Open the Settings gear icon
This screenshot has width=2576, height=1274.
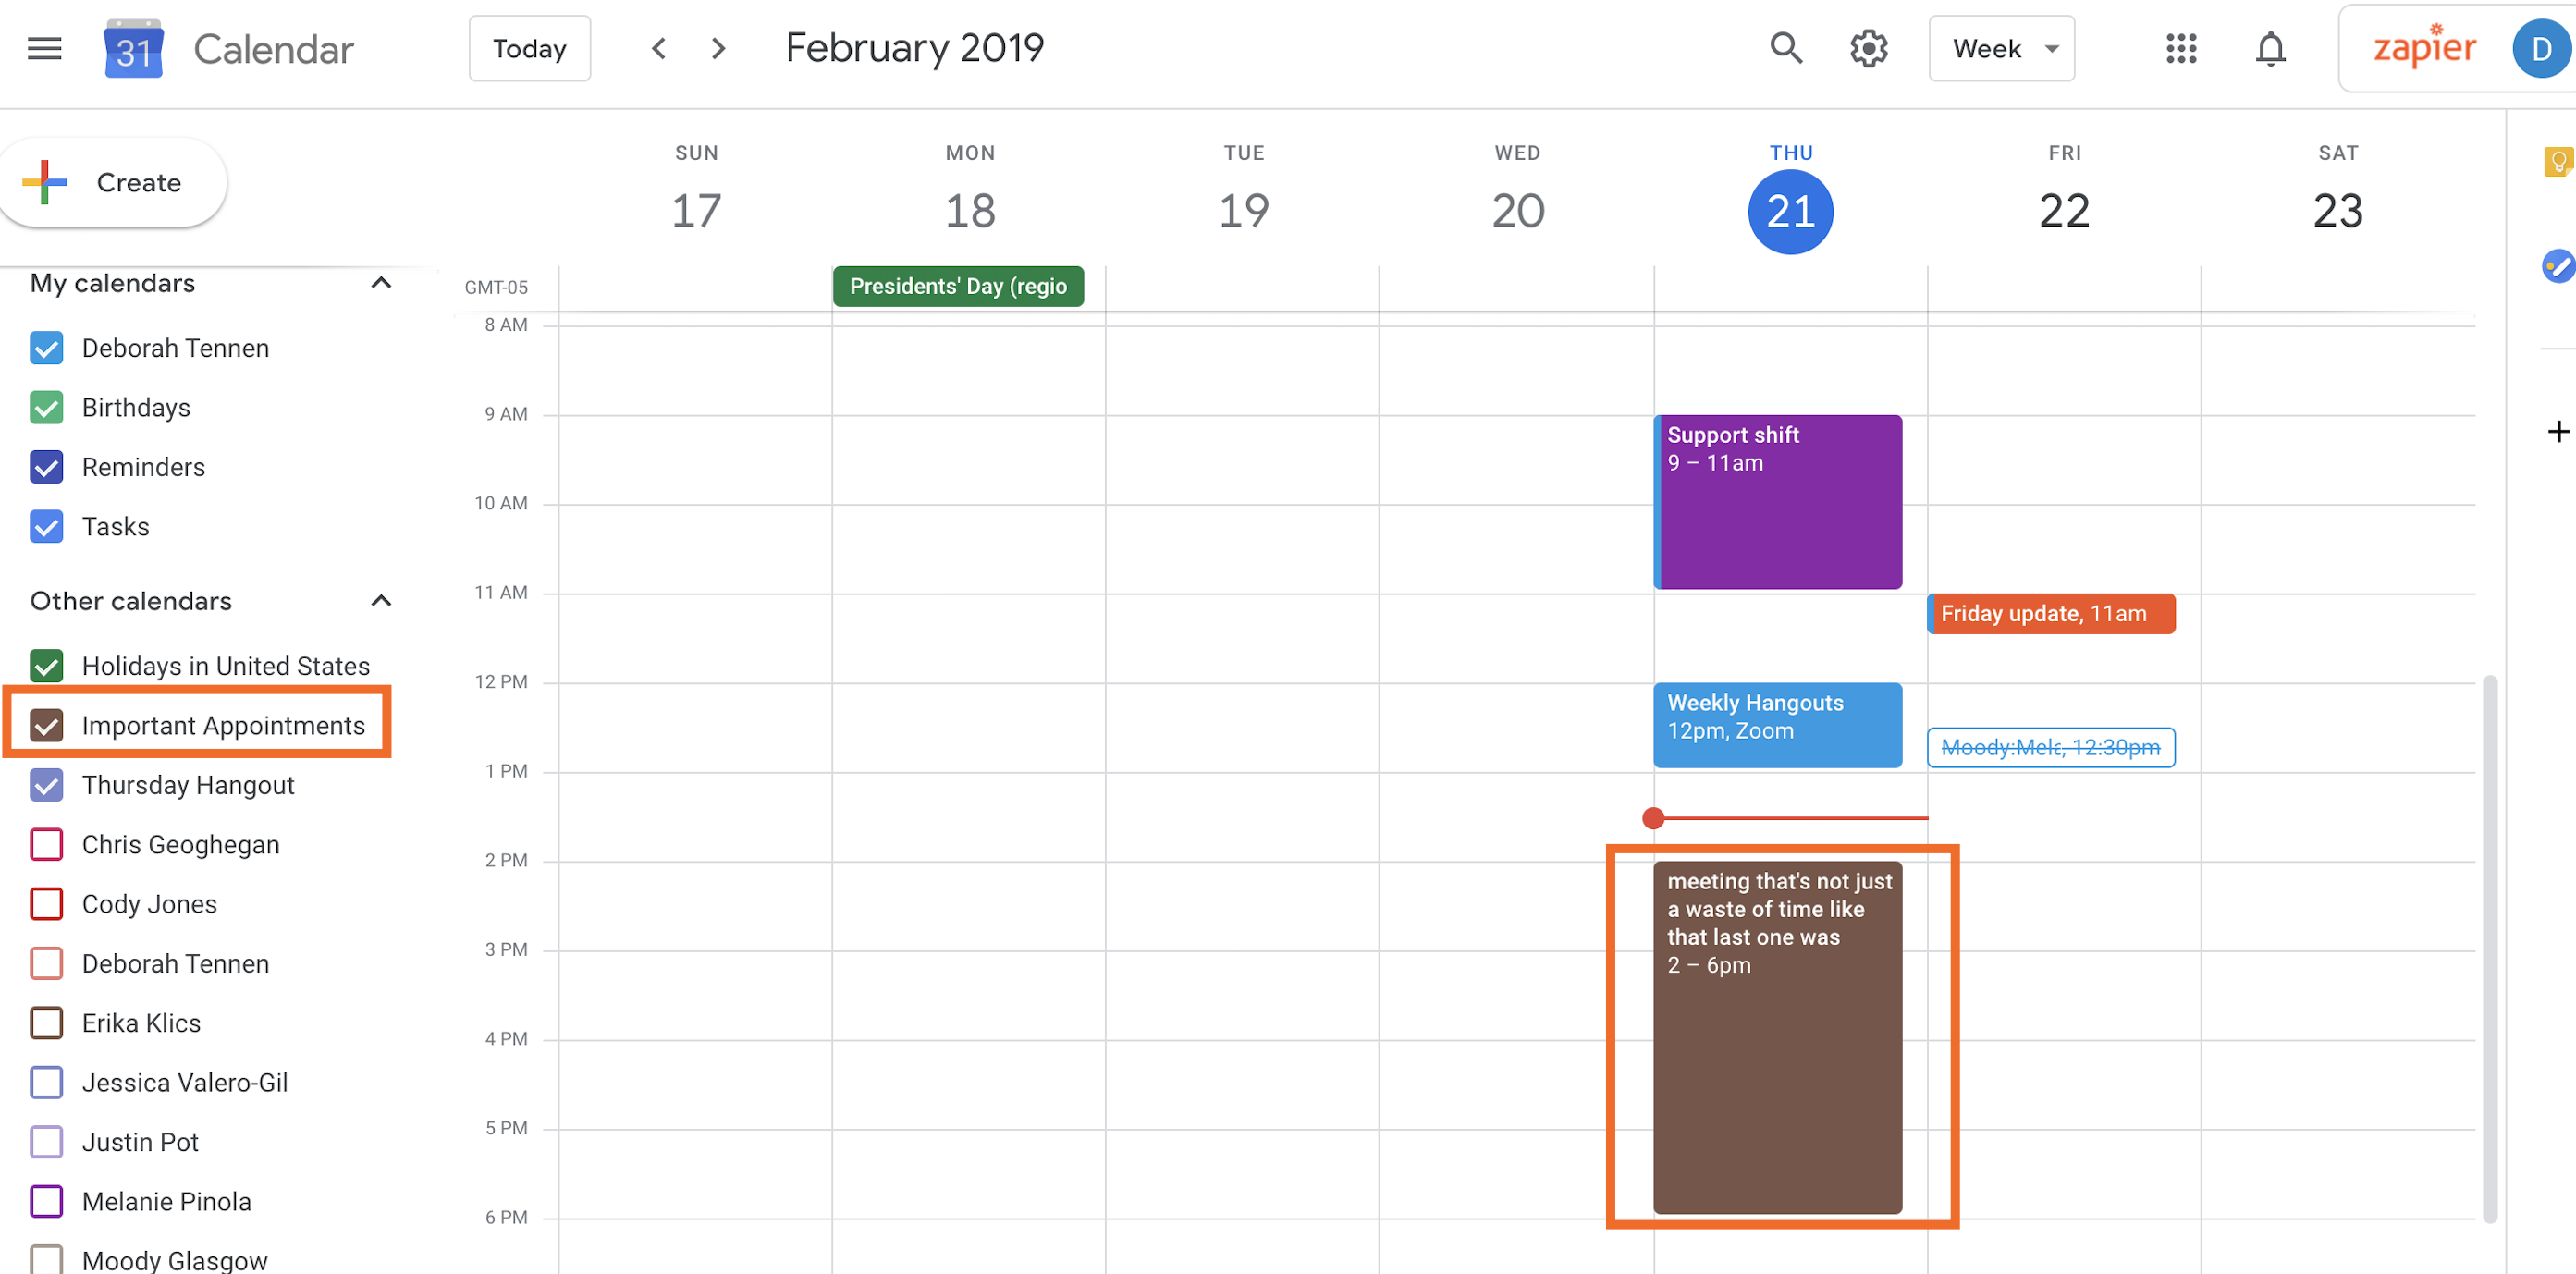[1870, 47]
